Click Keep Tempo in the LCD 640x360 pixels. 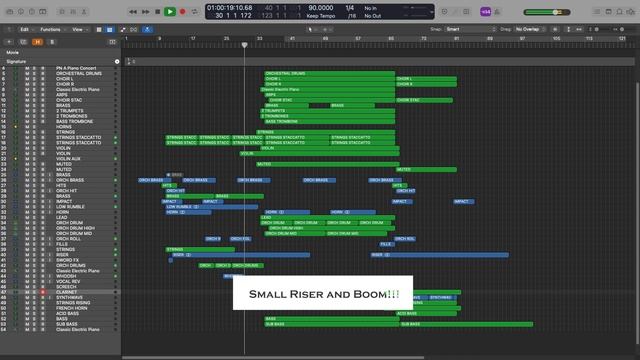coord(320,16)
